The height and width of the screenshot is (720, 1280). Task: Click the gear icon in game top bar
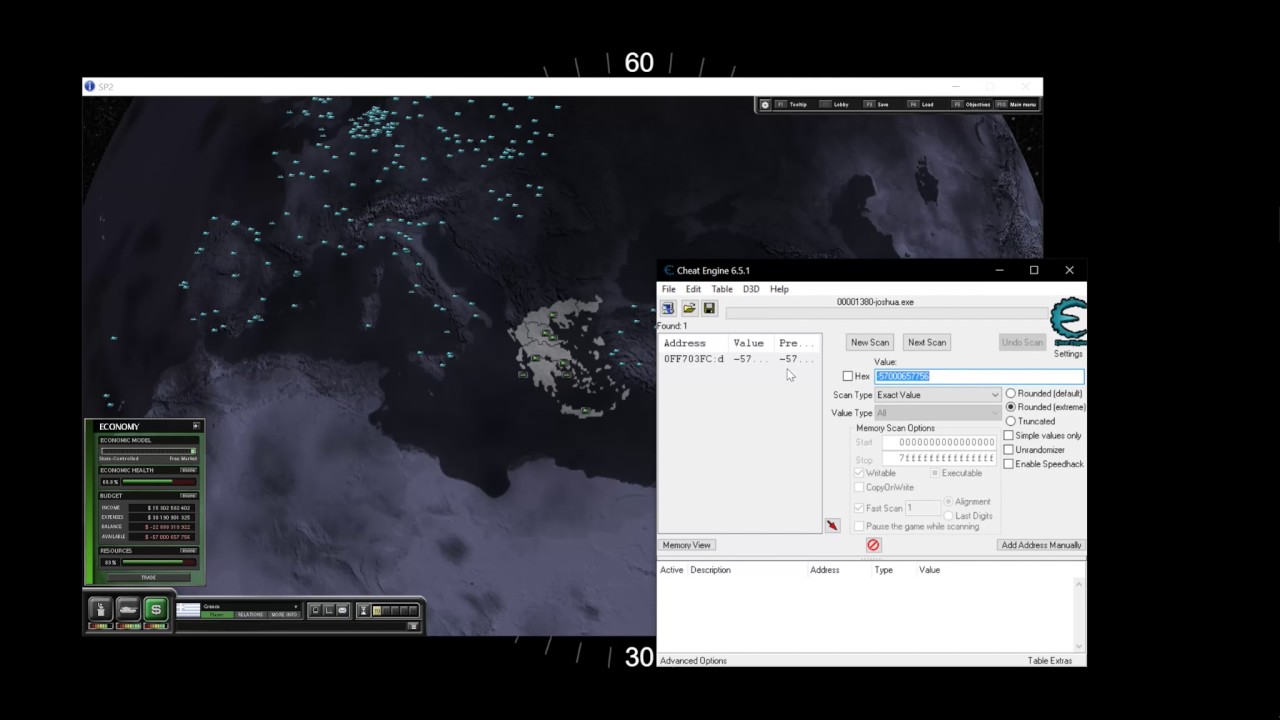click(x=765, y=104)
